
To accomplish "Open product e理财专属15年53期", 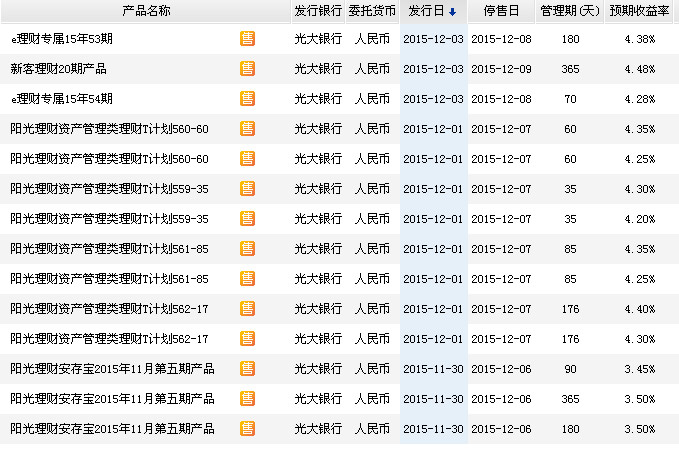I will 62,39.
